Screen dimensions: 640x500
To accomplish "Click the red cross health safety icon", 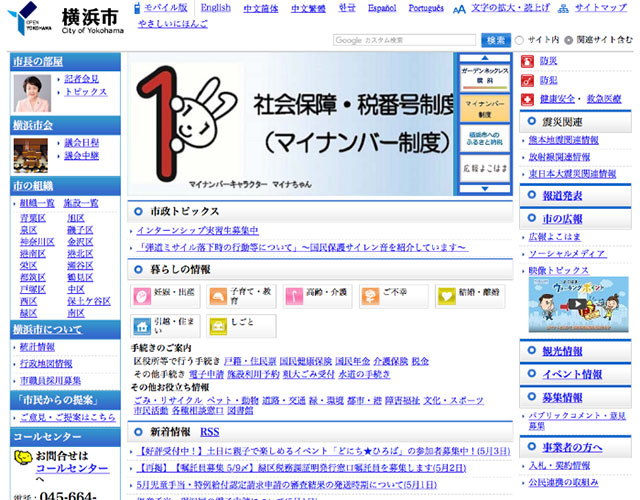I will [x=527, y=99].
